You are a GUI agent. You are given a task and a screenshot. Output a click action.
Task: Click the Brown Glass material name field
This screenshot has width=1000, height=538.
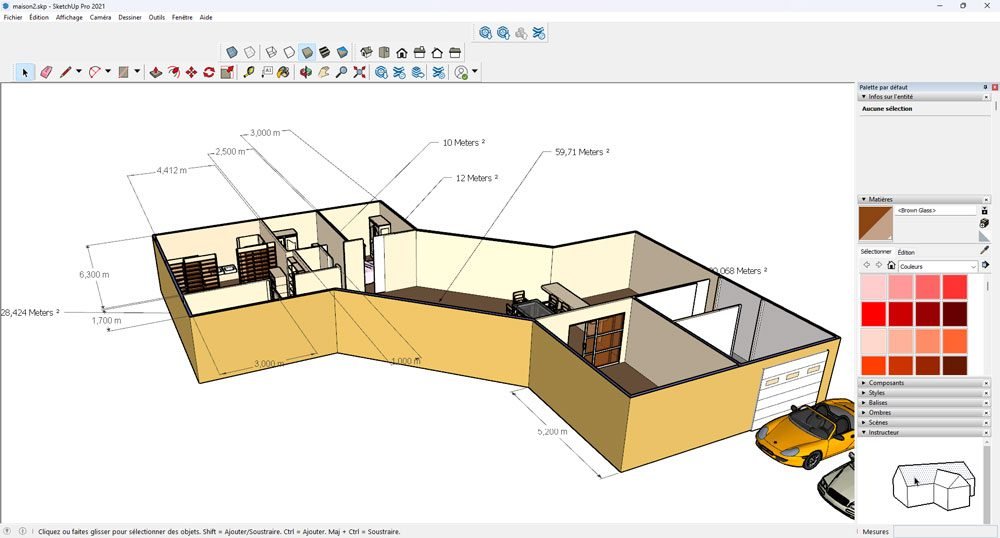click(936, 210)
